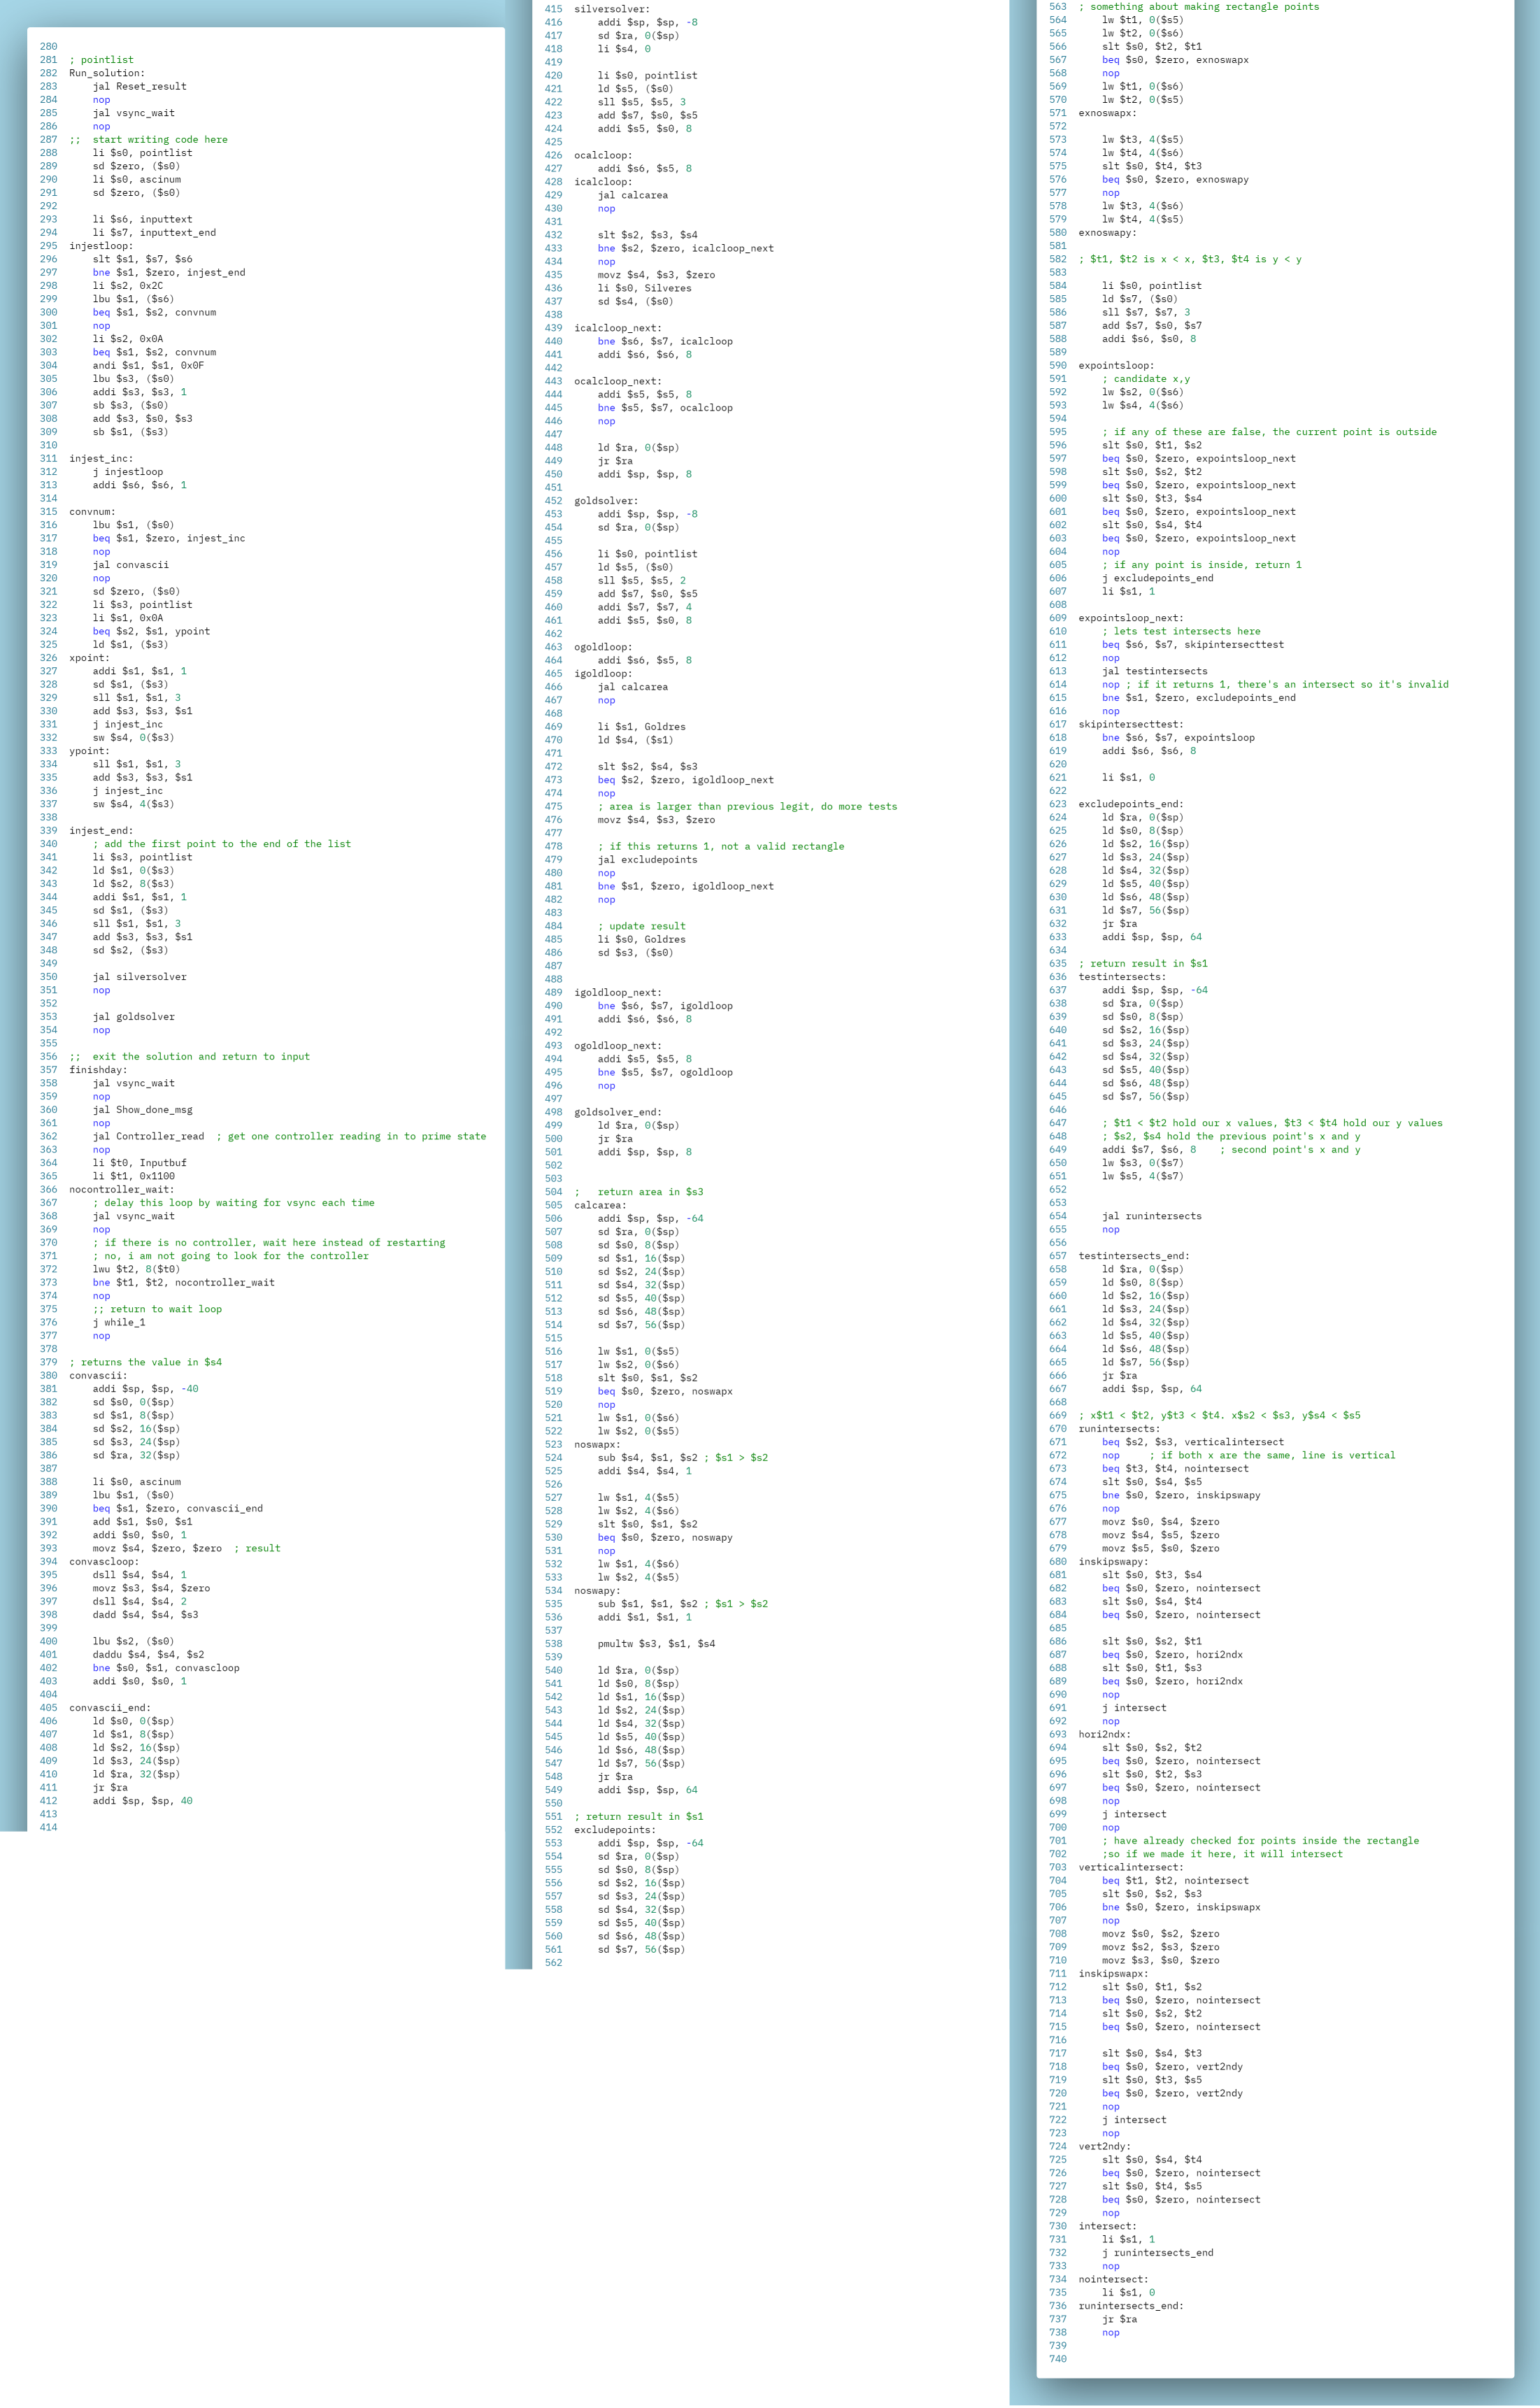
Task: Click the 'update result' comment
Action: tap(642, 926)
